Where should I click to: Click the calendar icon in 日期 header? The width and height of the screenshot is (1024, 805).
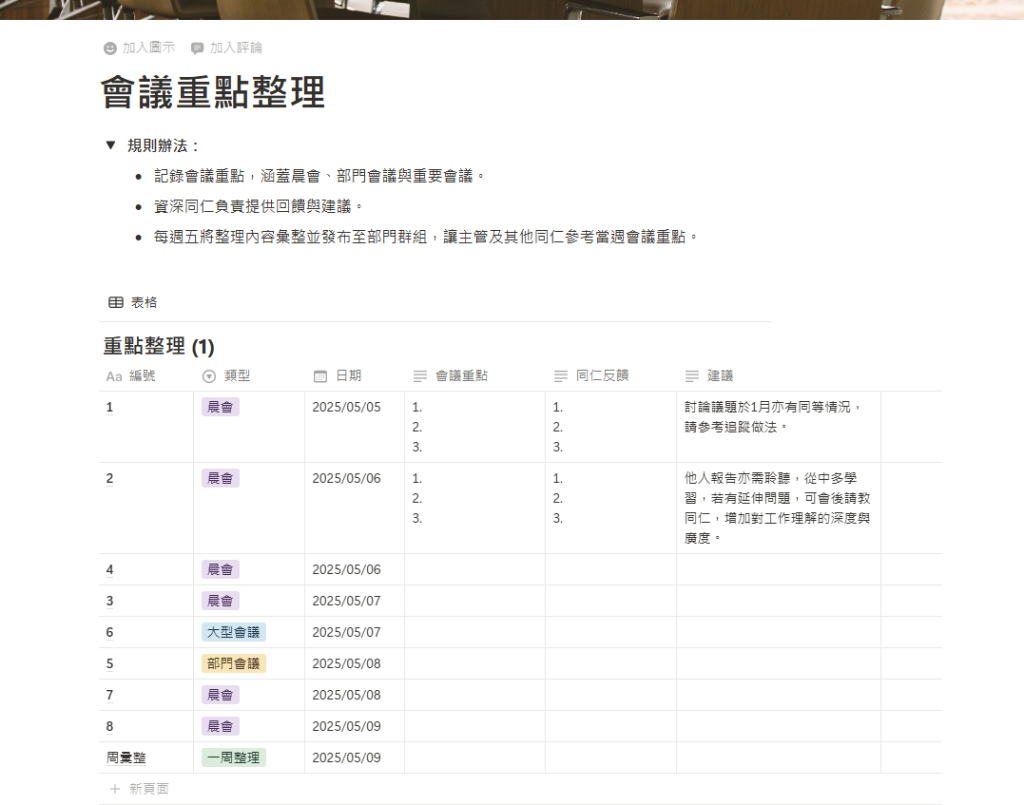click(320, 376)
